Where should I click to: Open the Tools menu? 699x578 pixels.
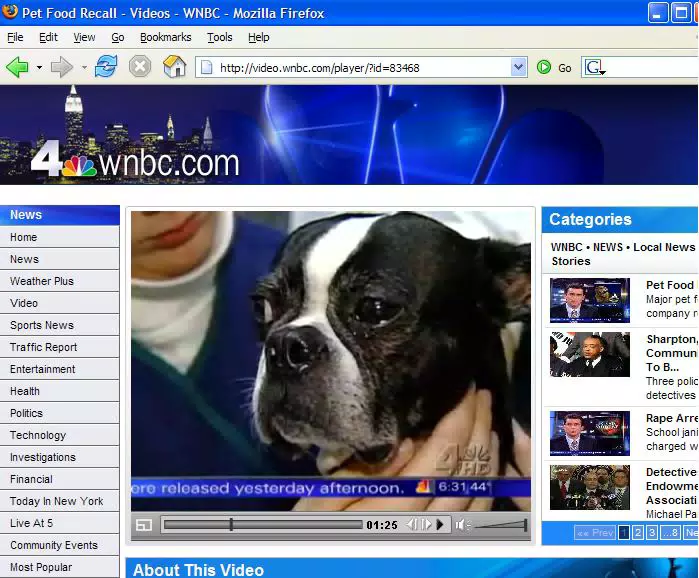pos(220,37)
